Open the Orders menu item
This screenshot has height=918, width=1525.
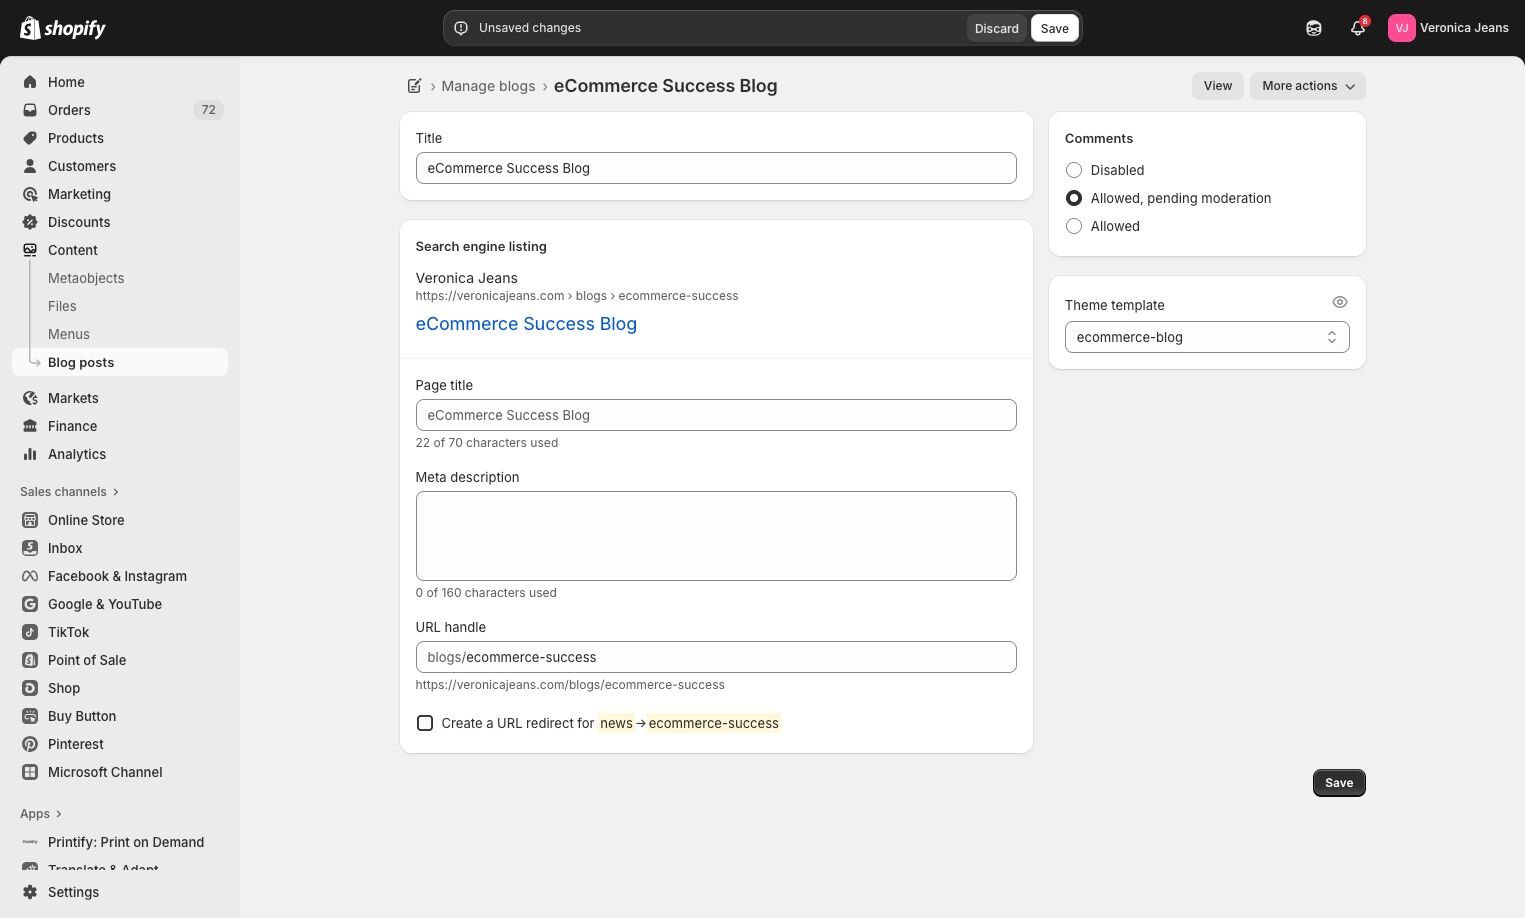69,110
